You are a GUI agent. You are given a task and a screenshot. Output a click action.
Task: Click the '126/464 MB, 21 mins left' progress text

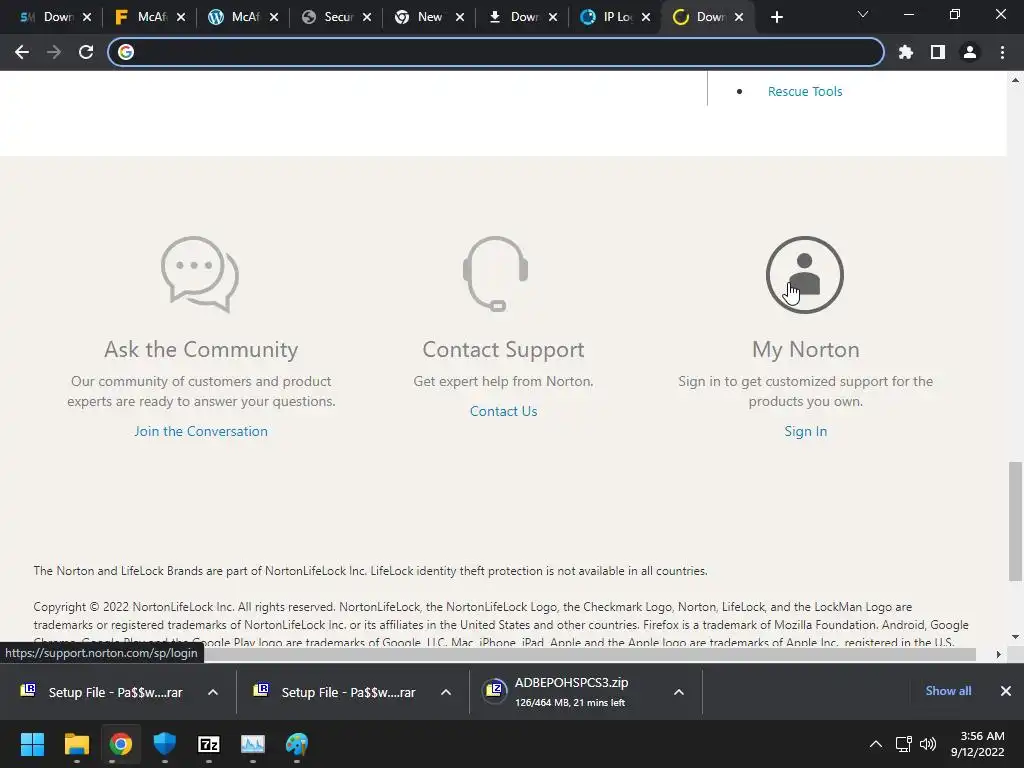click(569, 703)
